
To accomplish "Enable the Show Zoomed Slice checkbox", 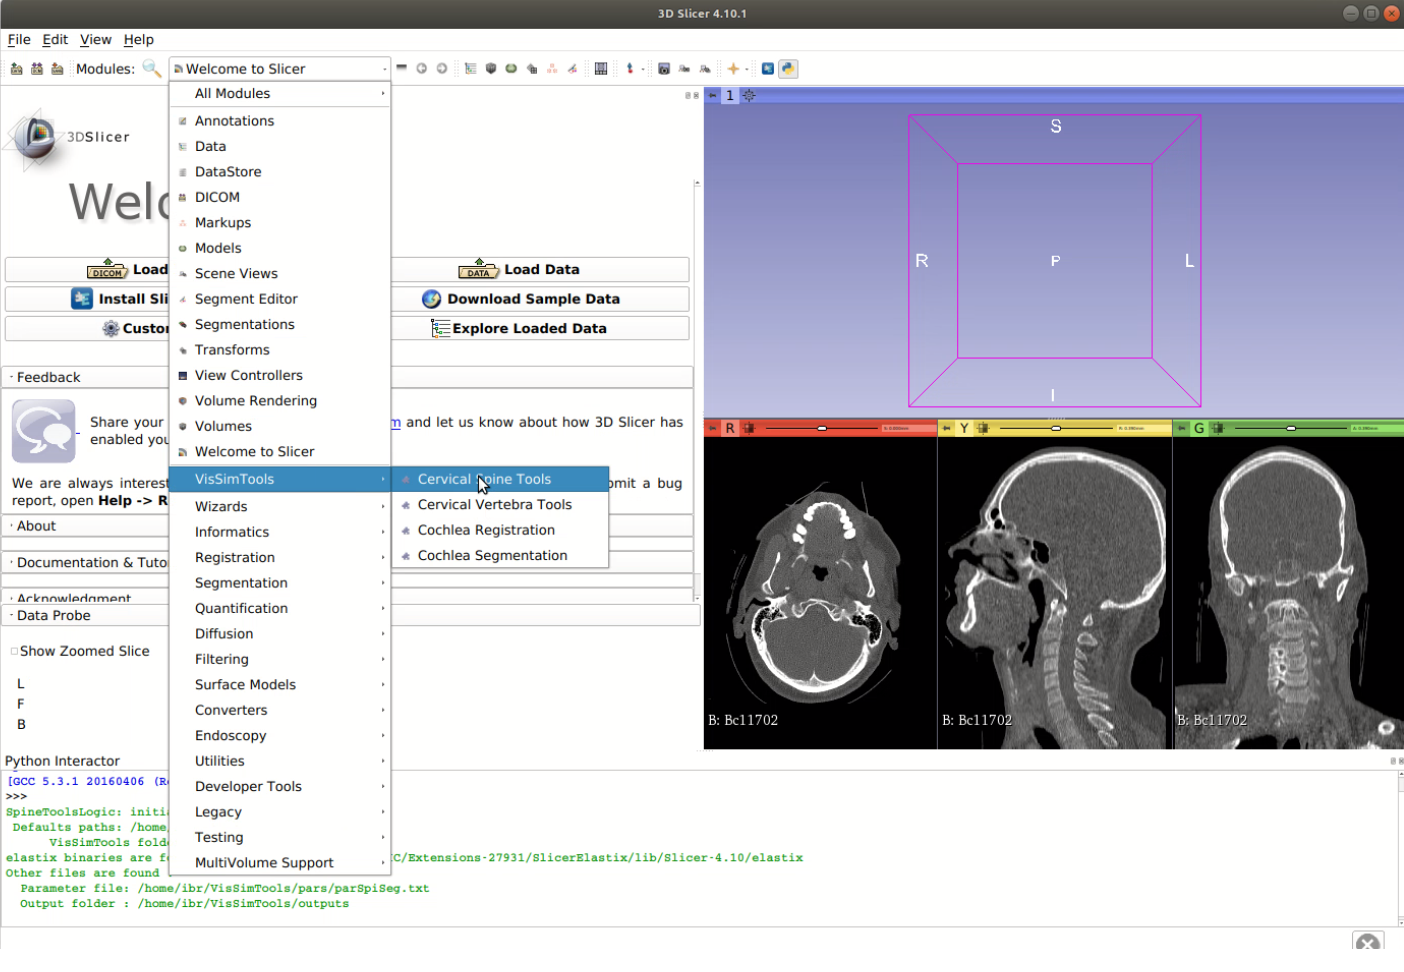I will pos(14,651).
